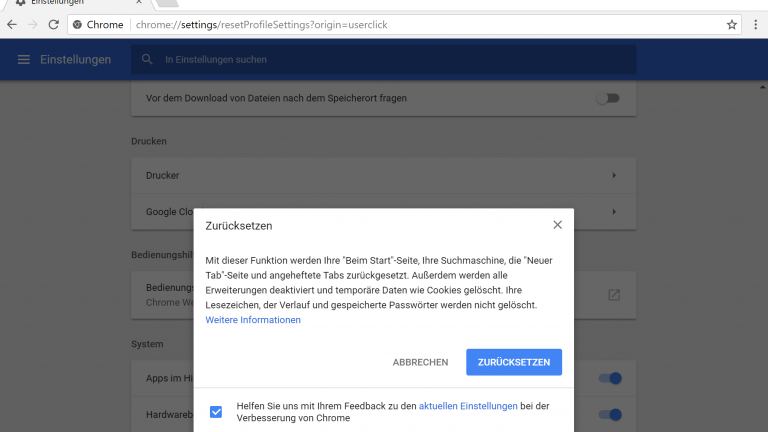The image size is (768, 432).
Task: Toggle download location prompt switch
Action: point(607,98)
